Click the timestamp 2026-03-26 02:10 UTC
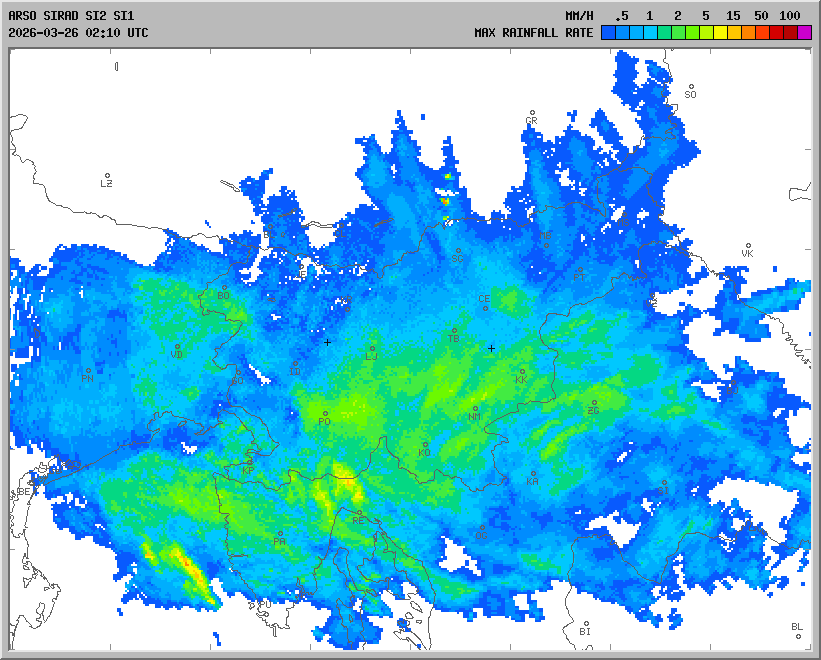Screen dimensions: 821x660 (x=78, y=33)
